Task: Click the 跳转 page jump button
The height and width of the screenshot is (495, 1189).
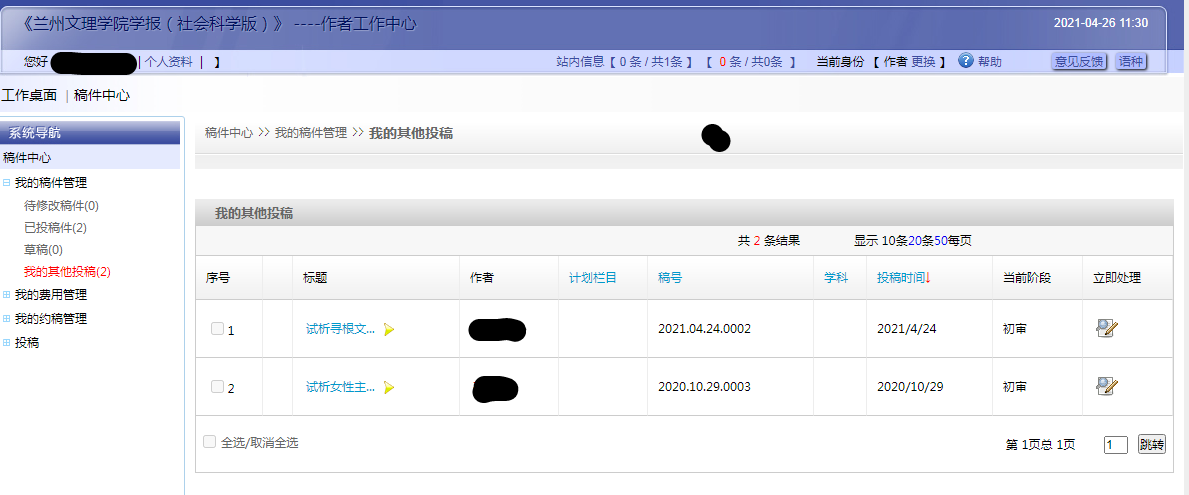Action: 1151,445
